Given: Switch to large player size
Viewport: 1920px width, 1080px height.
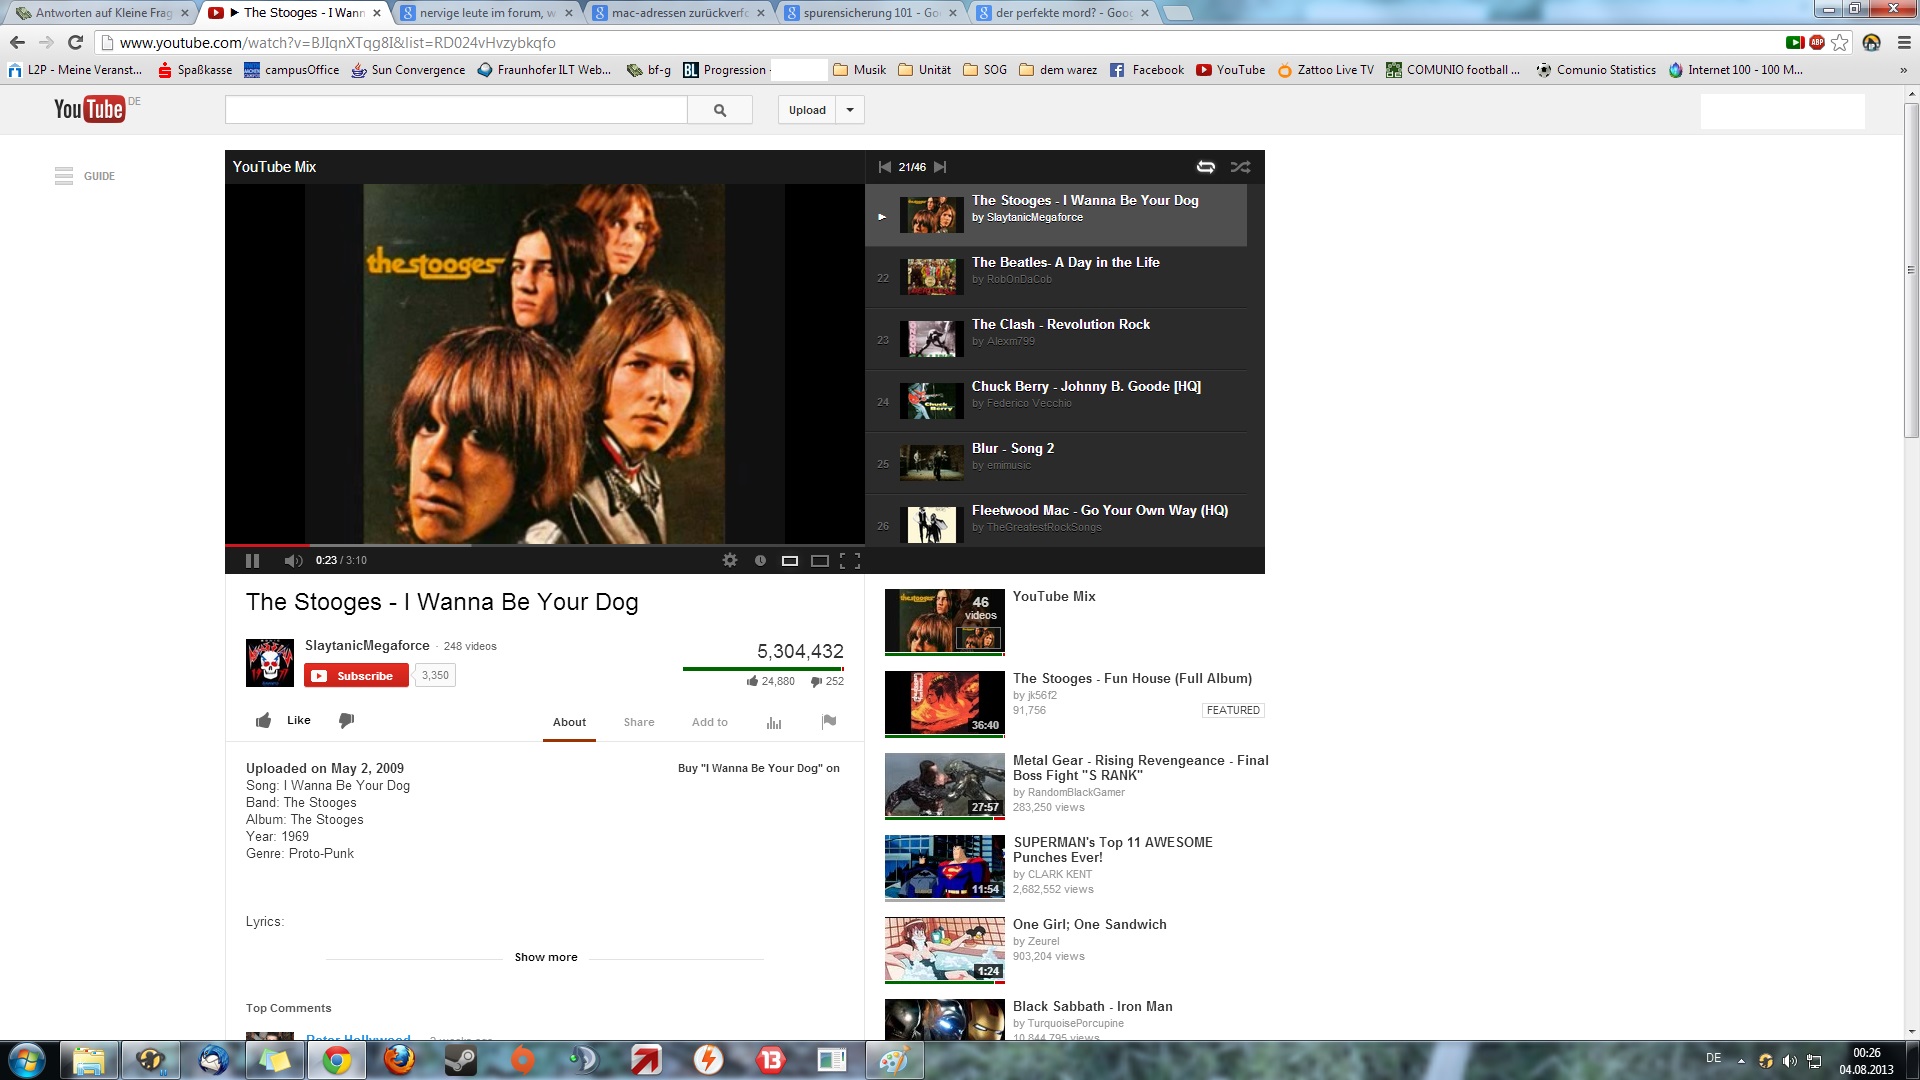Looking at the screenshot, I should point(820,561).
